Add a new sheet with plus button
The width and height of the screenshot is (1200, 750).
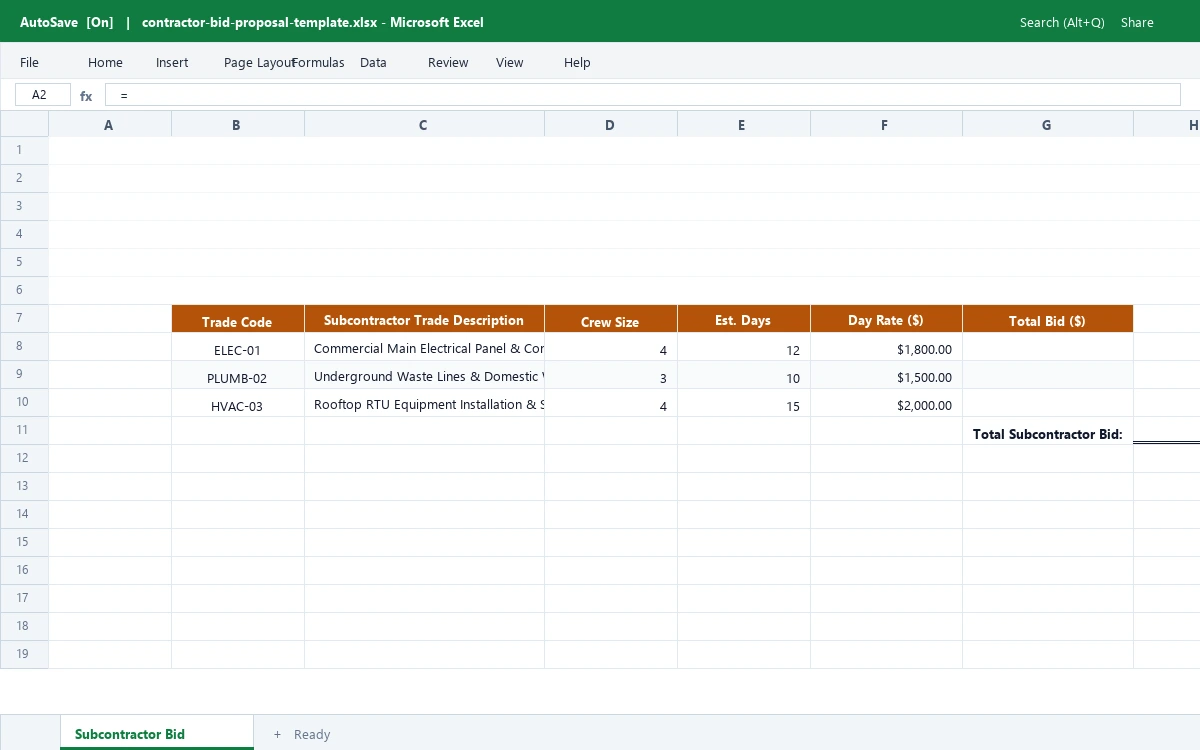pyautogui.click(x=277, y=734)
